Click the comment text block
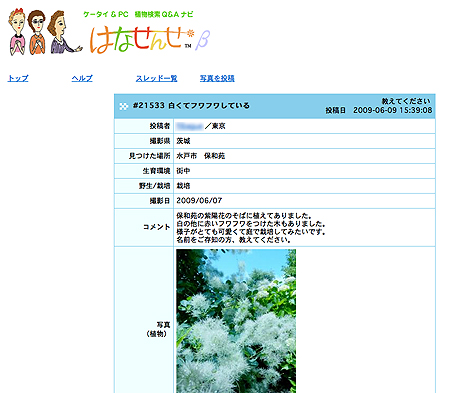 pos(251,228)
